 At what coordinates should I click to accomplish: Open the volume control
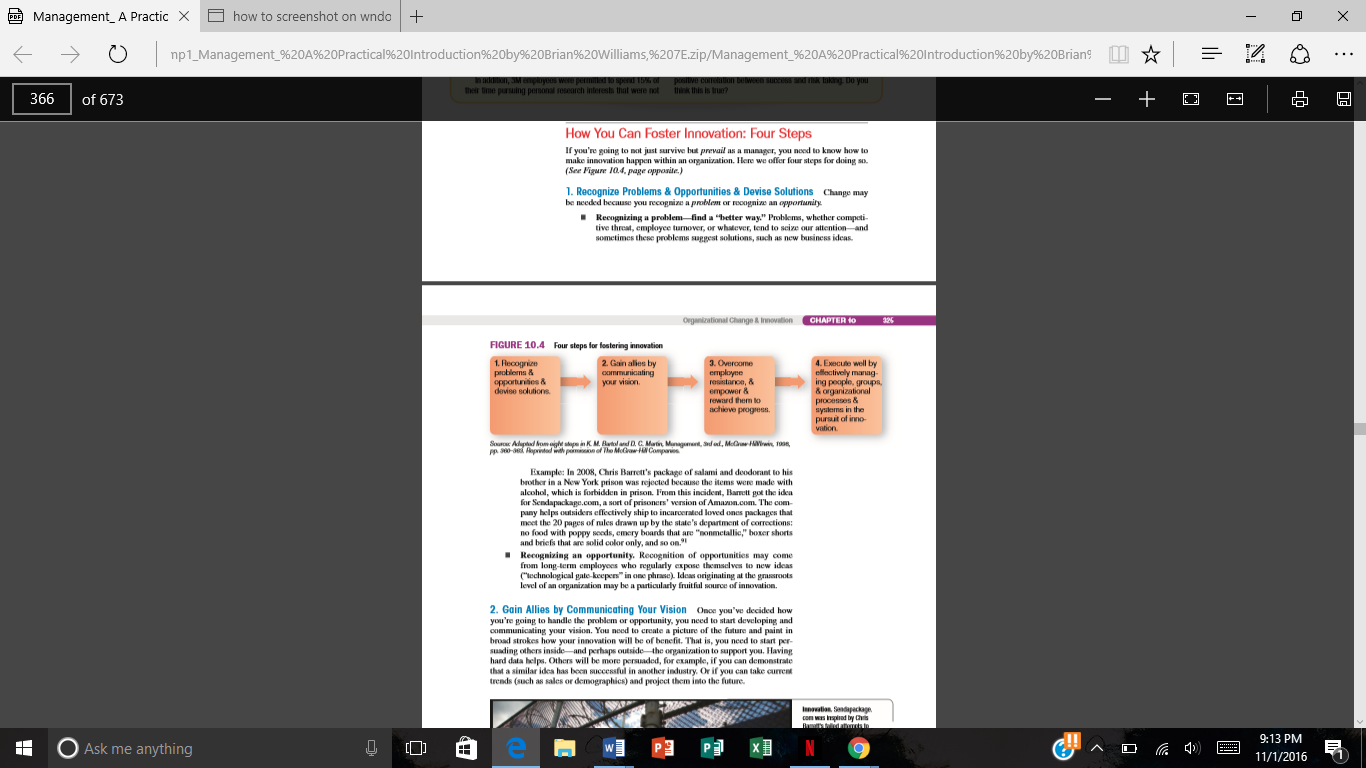pos(1191,748)
